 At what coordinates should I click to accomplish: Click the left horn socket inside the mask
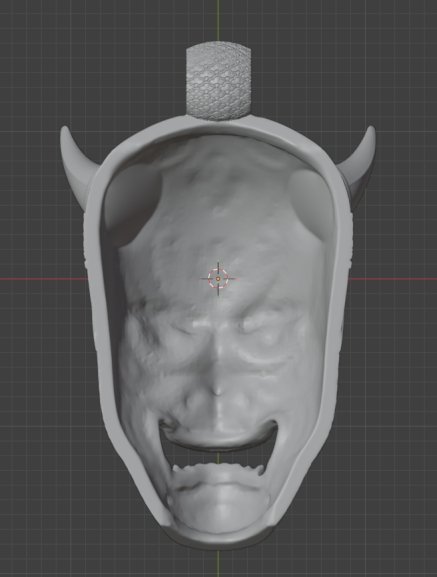[132, 199]
